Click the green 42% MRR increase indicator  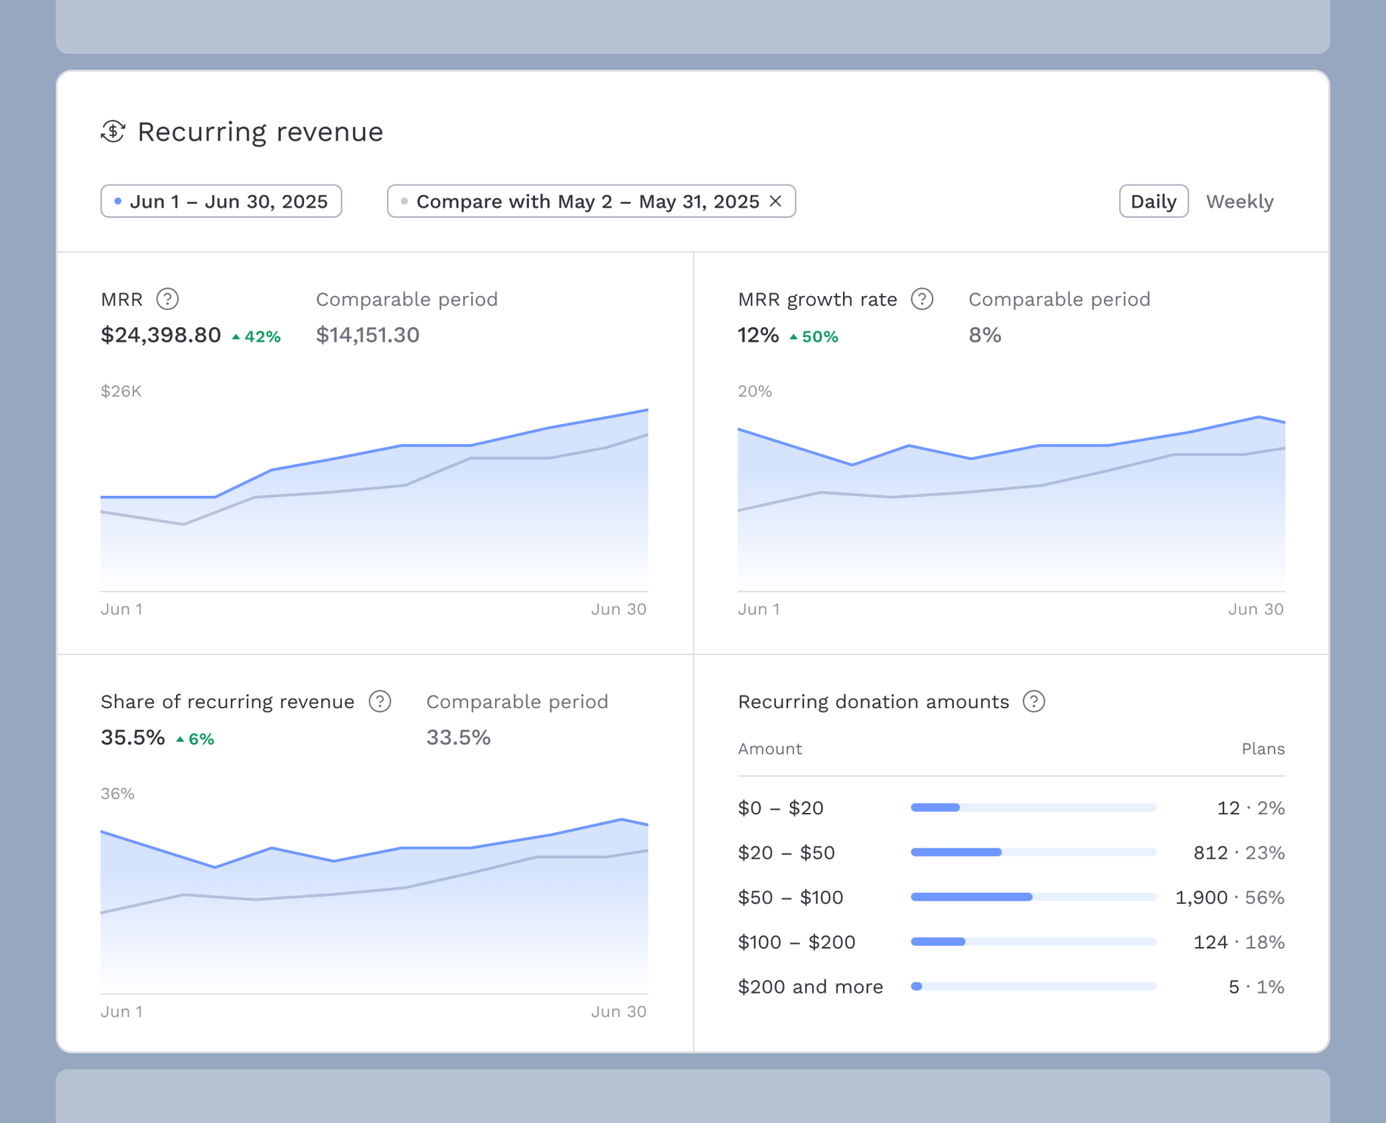tap(257, 337)
